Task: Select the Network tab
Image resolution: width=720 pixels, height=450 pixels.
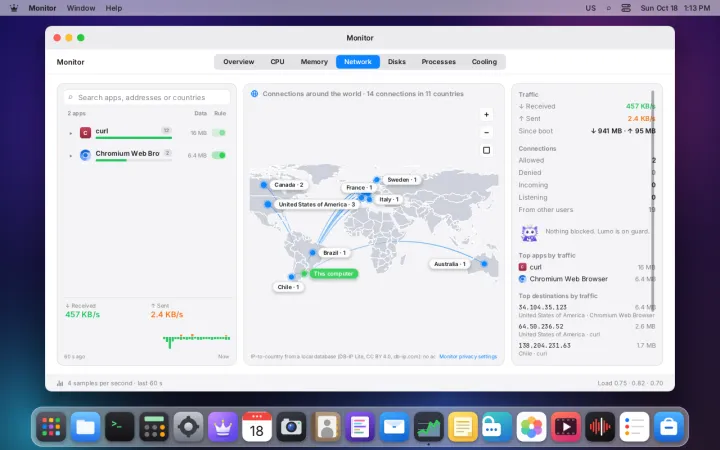Action: [x=358, y=62]
